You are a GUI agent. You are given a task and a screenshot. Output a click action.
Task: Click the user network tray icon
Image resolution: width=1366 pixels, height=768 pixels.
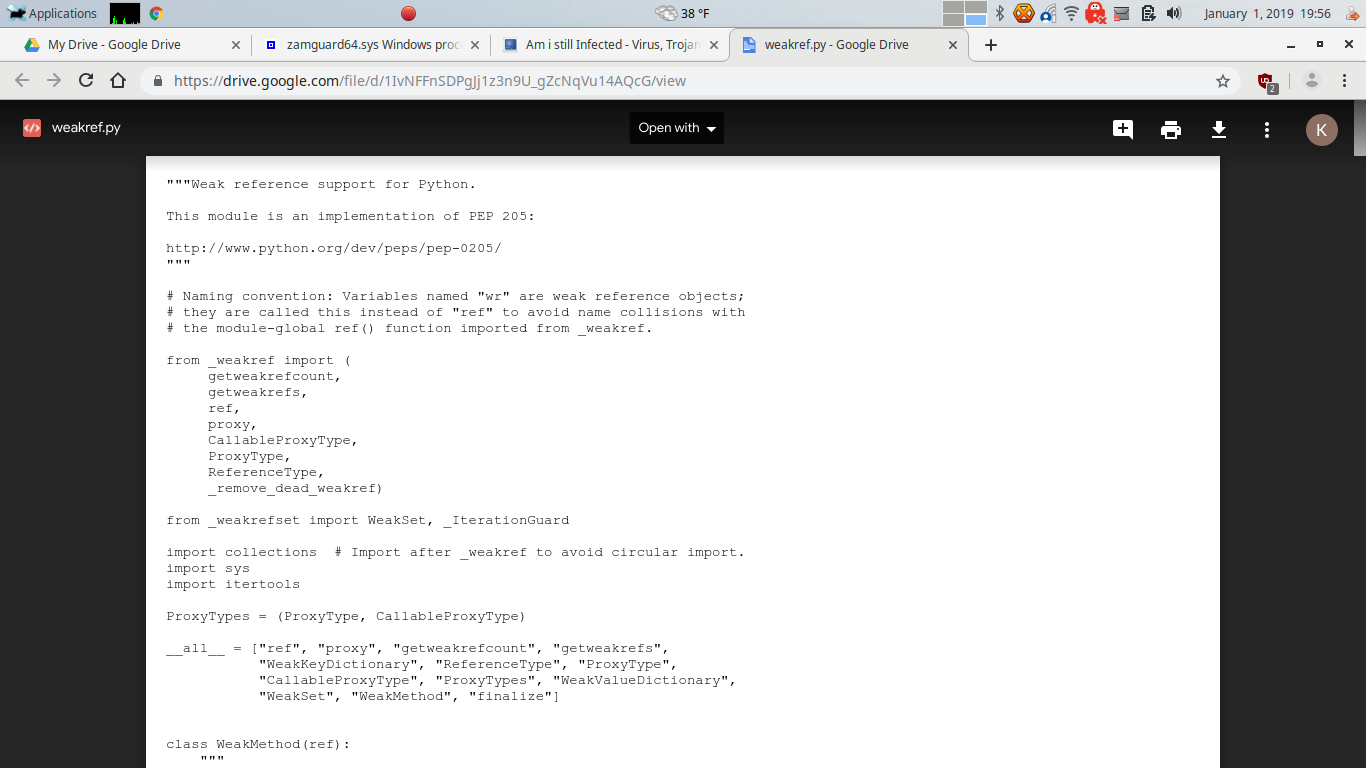(x=1048, y=13)
